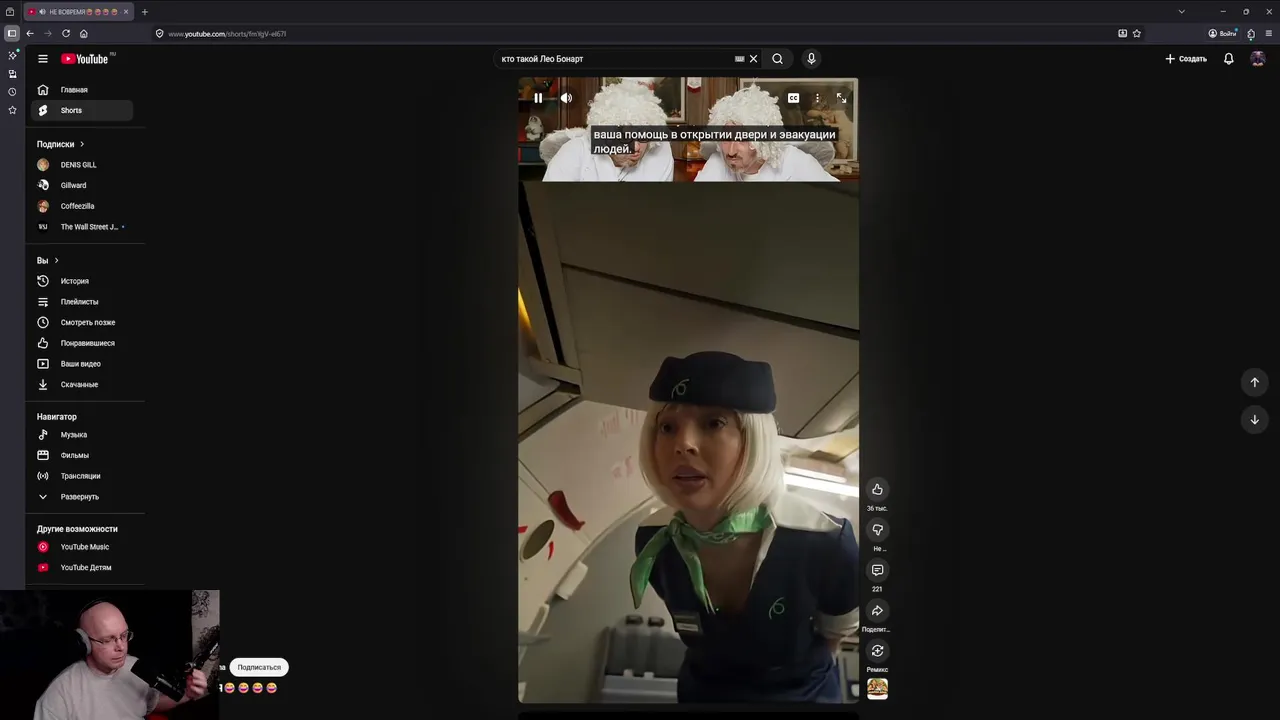Open Скачанные downloads

(x=82, y=384)
